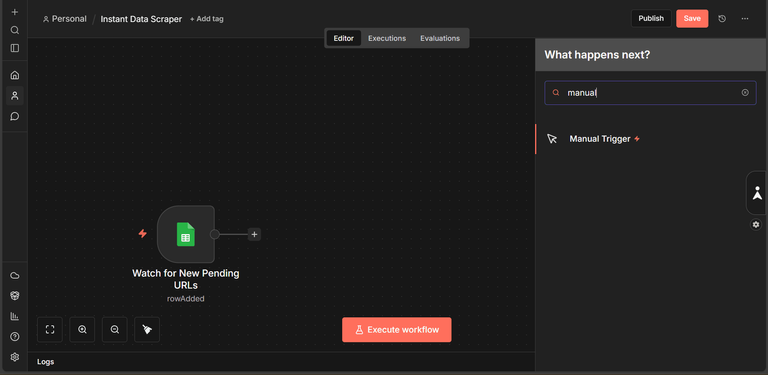Click the cloud icon in sidebar
Viewport: 768px width, 375px height.
point(15,276)
